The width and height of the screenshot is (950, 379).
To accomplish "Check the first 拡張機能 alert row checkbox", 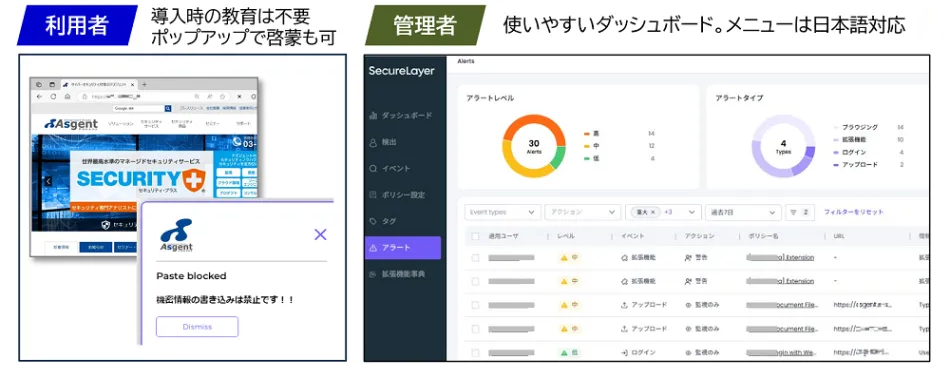I will [475, 257].
